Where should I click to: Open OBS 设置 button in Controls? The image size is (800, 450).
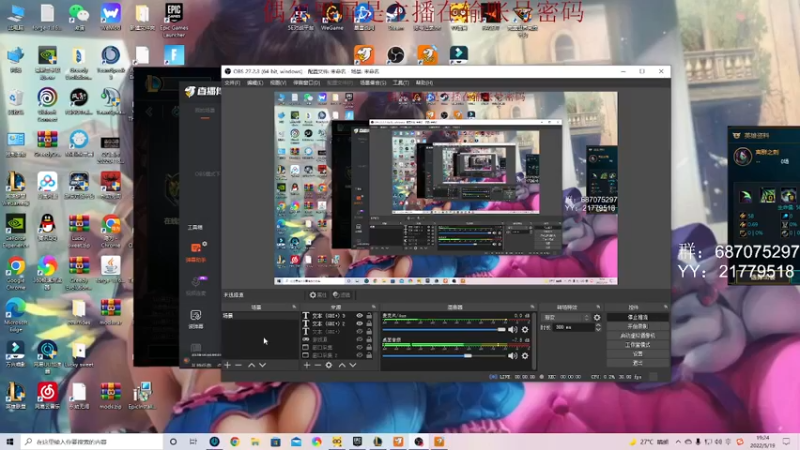coord(638,354)
